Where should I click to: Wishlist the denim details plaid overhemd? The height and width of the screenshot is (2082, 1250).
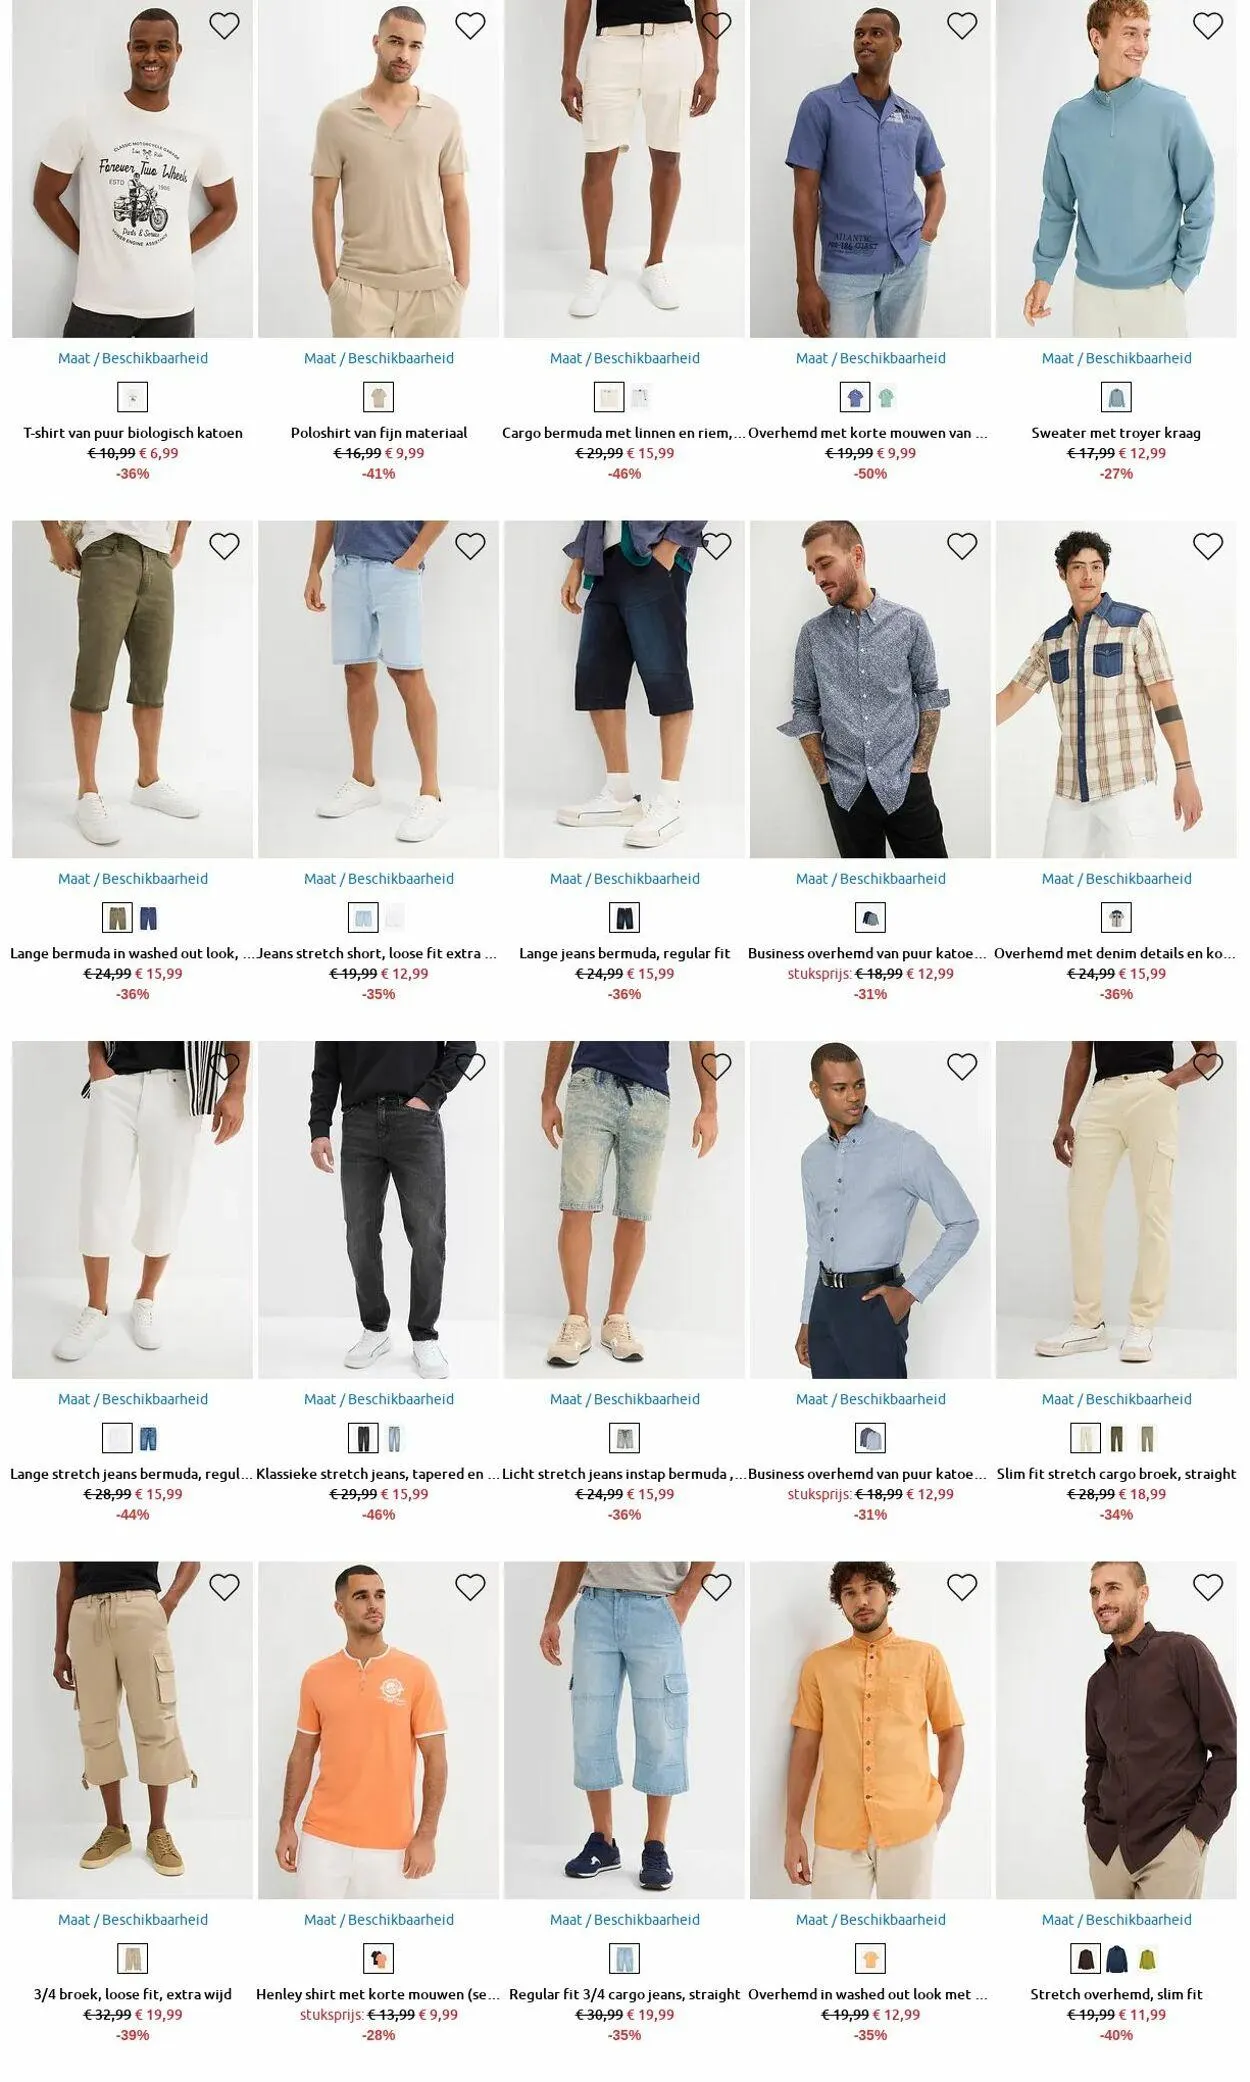1208,546
